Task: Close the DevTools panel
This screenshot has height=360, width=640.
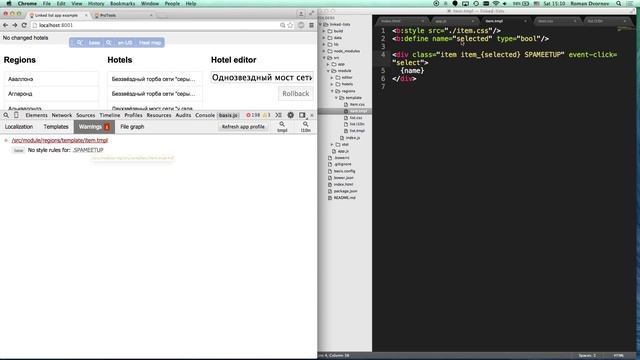Action: [312, 116]
